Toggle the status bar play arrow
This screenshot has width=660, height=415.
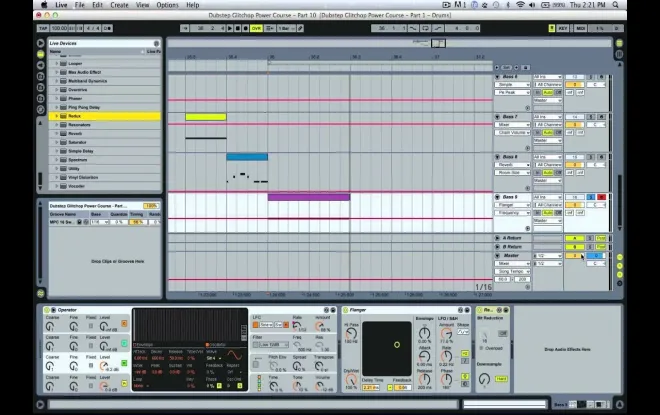coord(40,405)
